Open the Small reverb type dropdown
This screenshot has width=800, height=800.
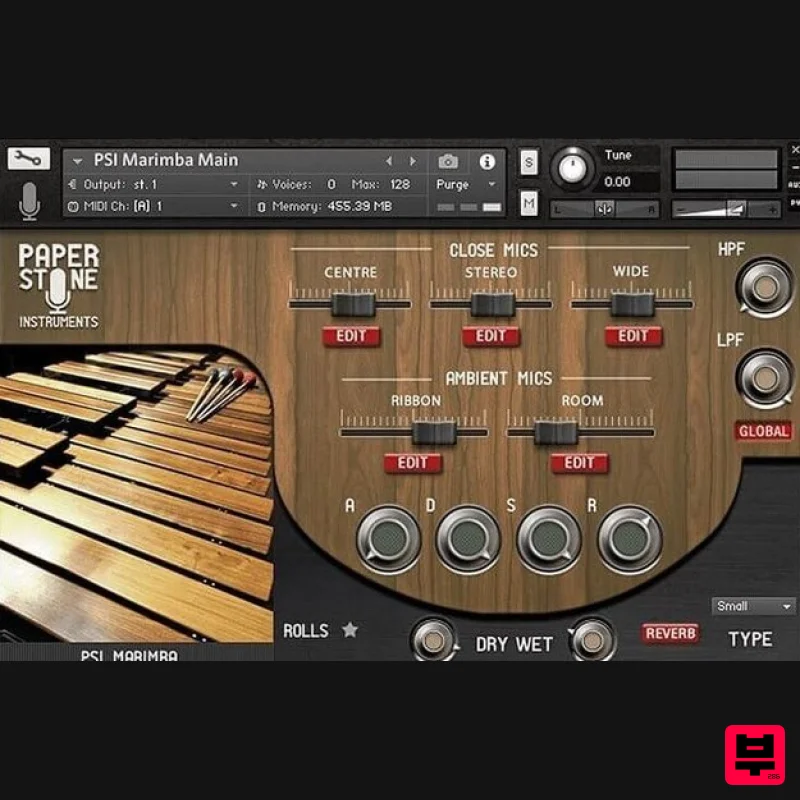pyautogui.click(x=753, y=606)
